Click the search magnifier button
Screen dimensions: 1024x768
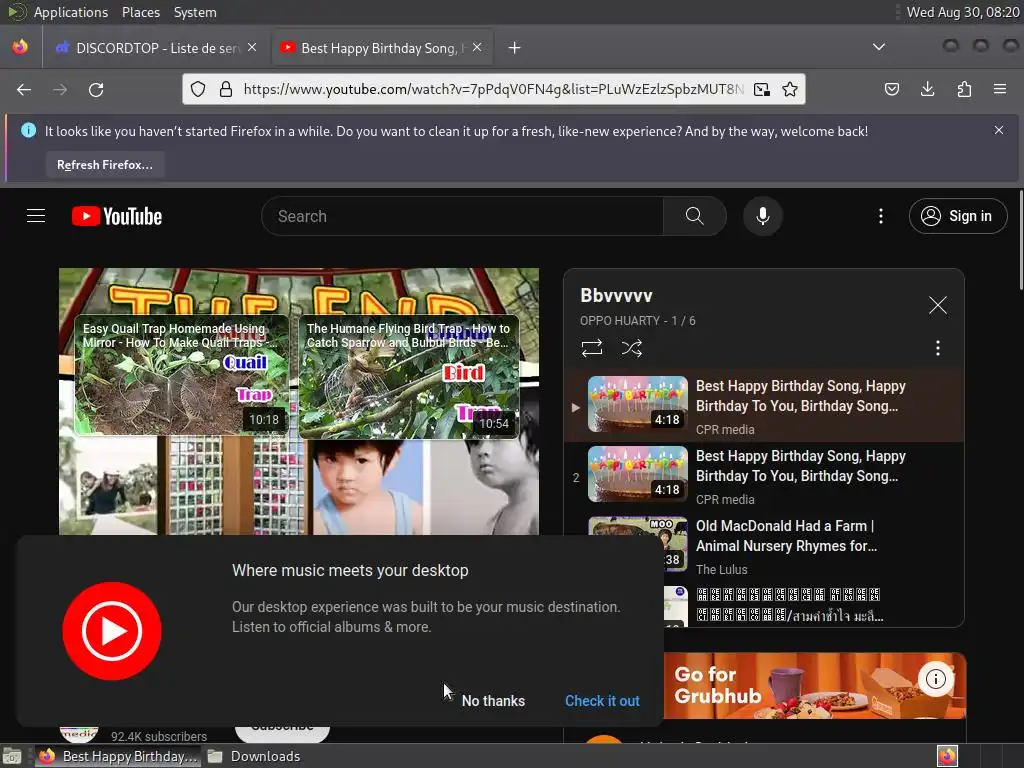tap(694, 216)
